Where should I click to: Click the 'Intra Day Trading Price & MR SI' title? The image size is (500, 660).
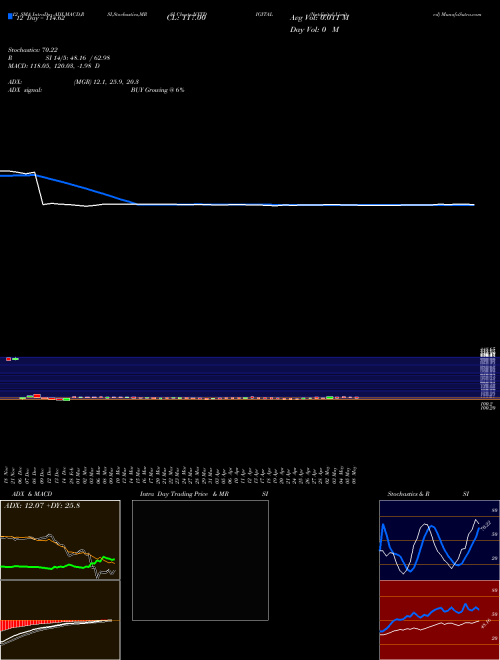204,494
